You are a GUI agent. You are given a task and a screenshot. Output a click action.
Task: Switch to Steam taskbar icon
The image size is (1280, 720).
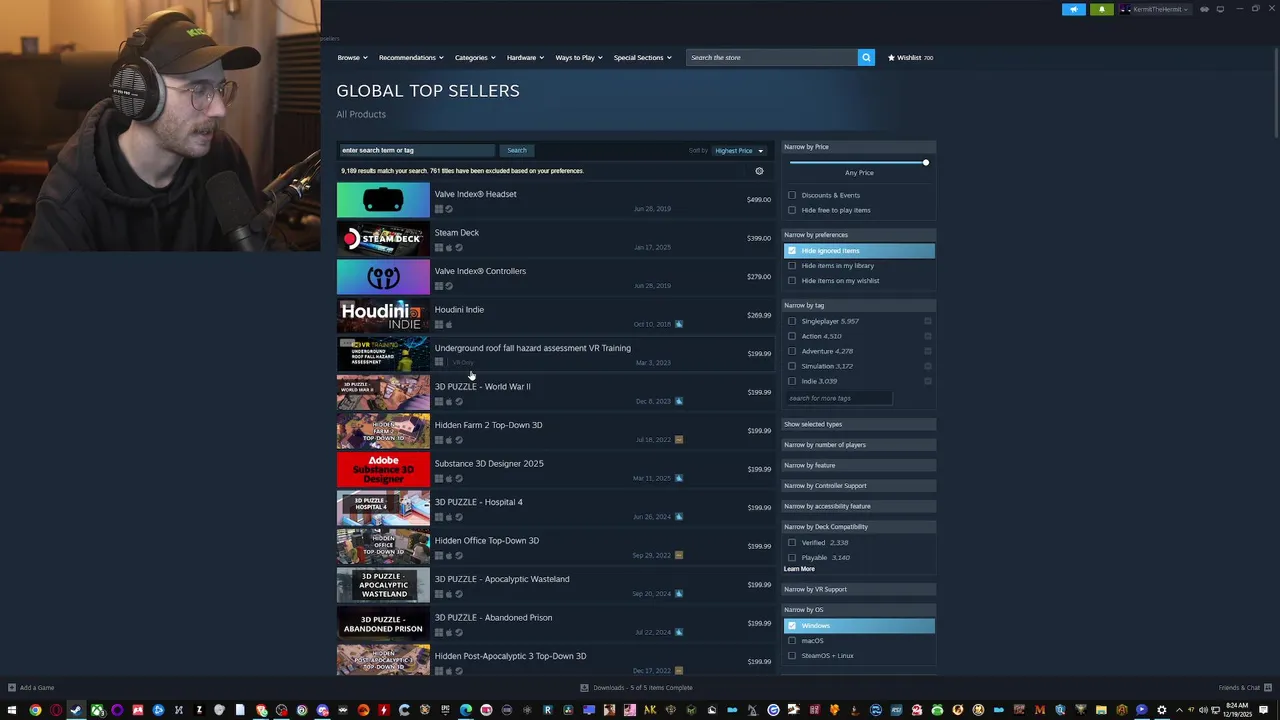[76, 710]
